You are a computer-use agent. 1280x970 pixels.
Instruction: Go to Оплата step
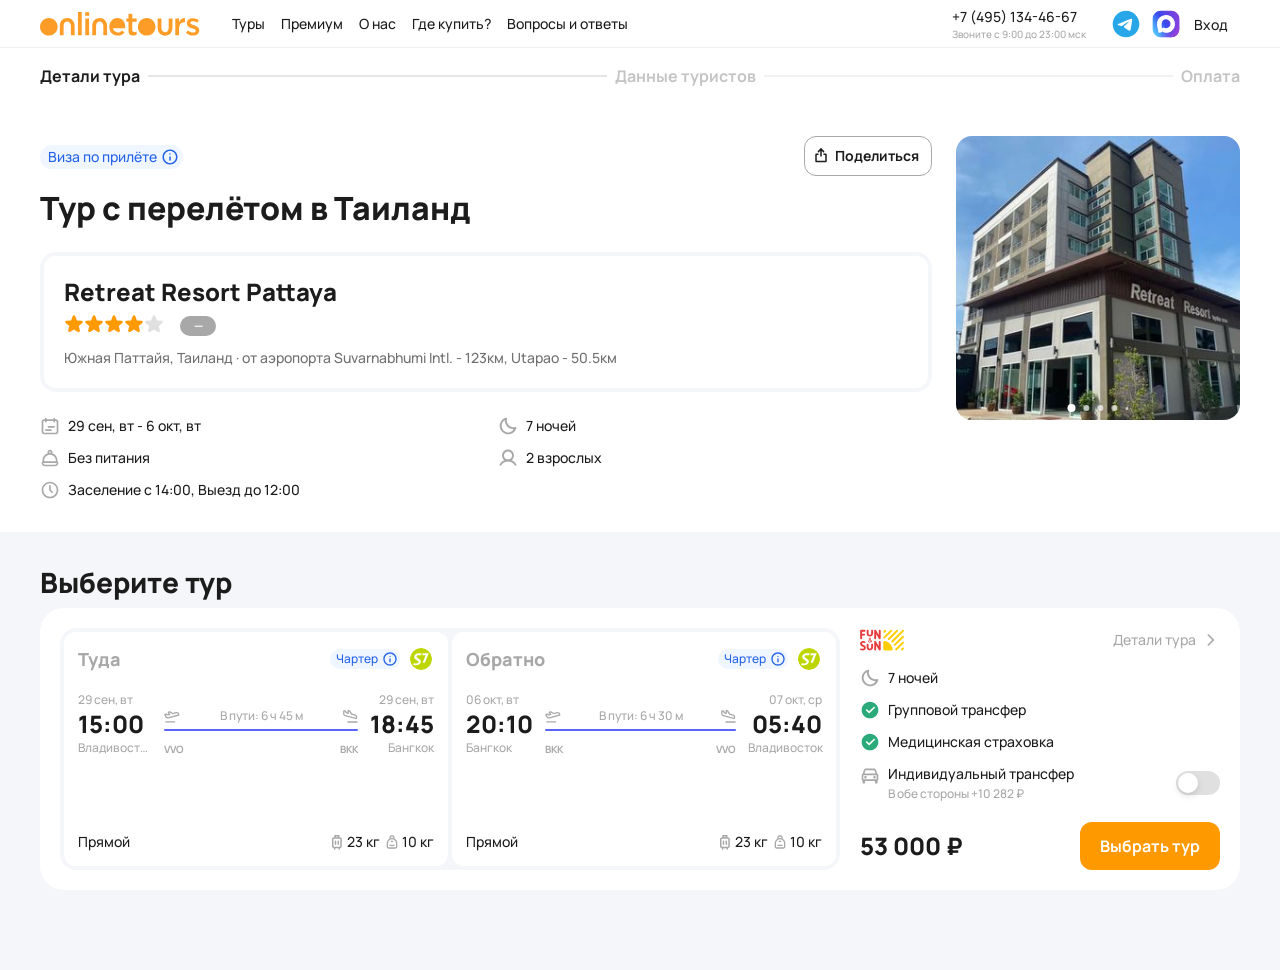click(x=1210, y=76)
